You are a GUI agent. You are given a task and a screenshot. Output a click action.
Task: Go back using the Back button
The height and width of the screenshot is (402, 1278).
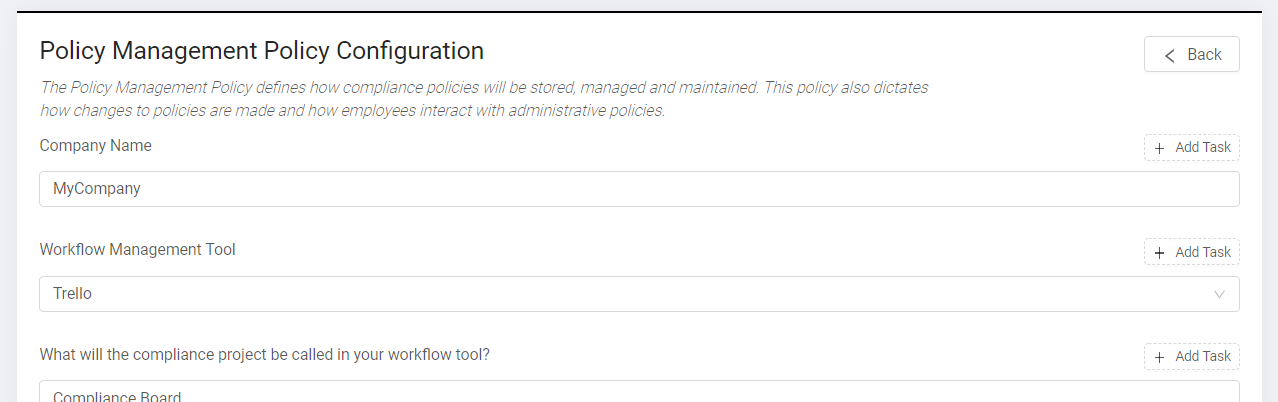pyautogui.click(x=1191, y=55)
